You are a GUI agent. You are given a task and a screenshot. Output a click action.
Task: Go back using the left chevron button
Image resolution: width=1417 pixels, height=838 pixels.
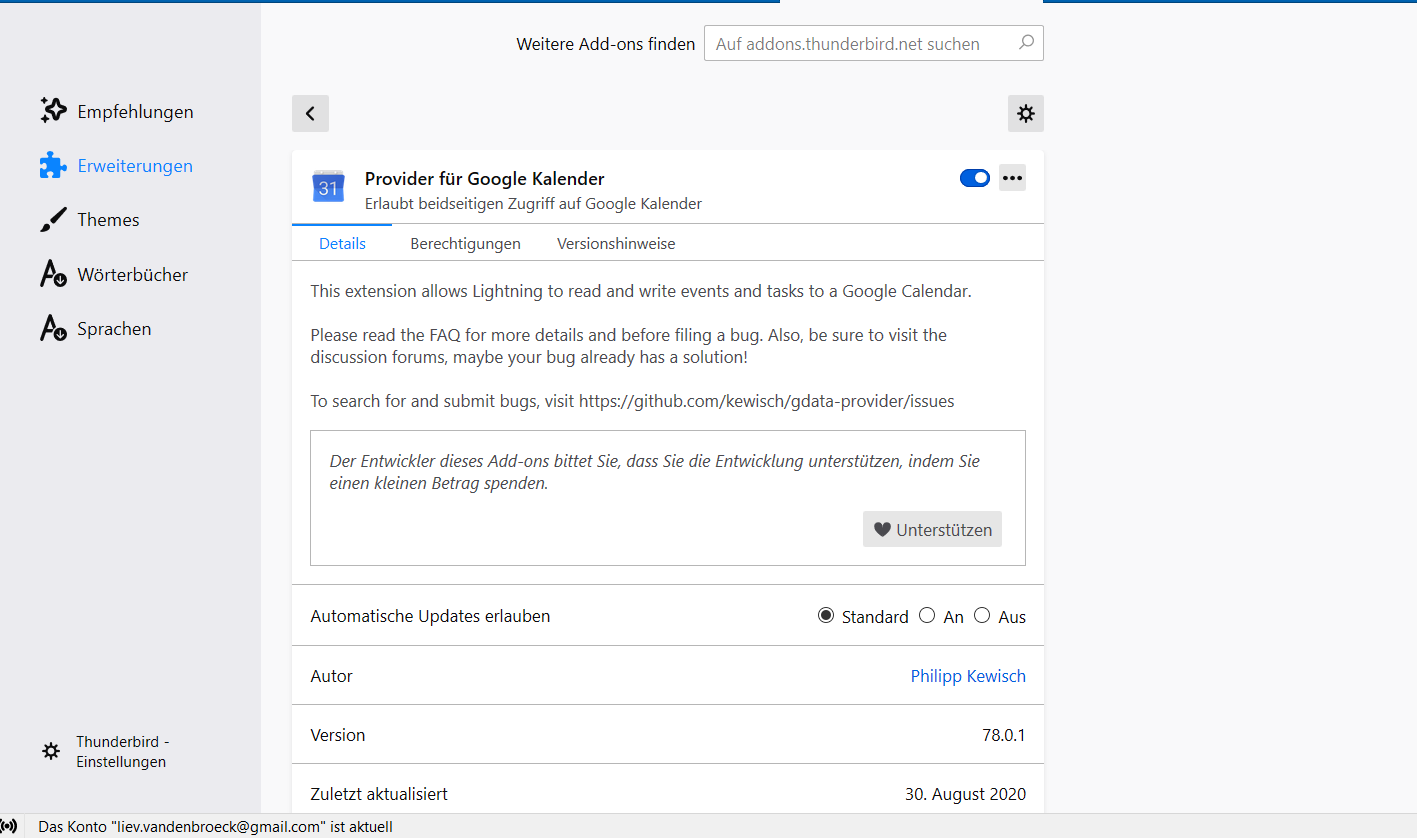coord(310,114)
